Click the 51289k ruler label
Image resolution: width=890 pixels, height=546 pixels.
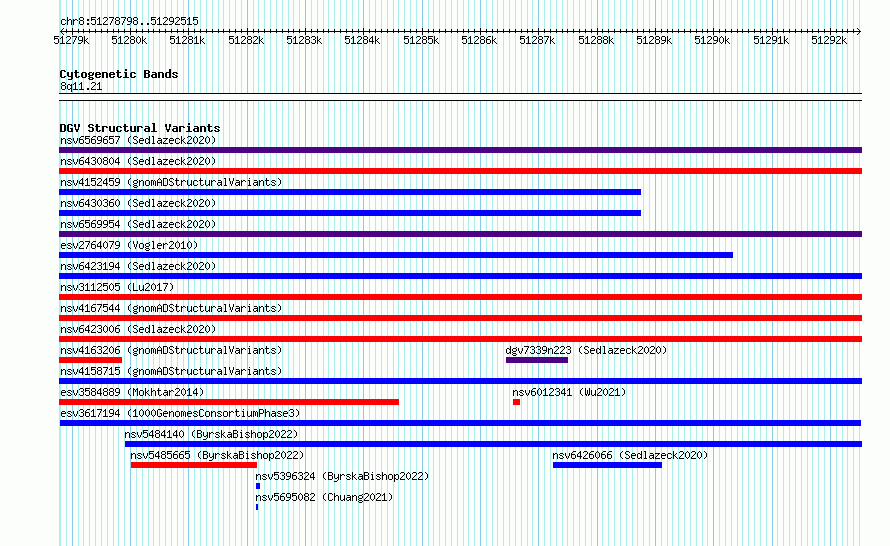coord(654,40)
